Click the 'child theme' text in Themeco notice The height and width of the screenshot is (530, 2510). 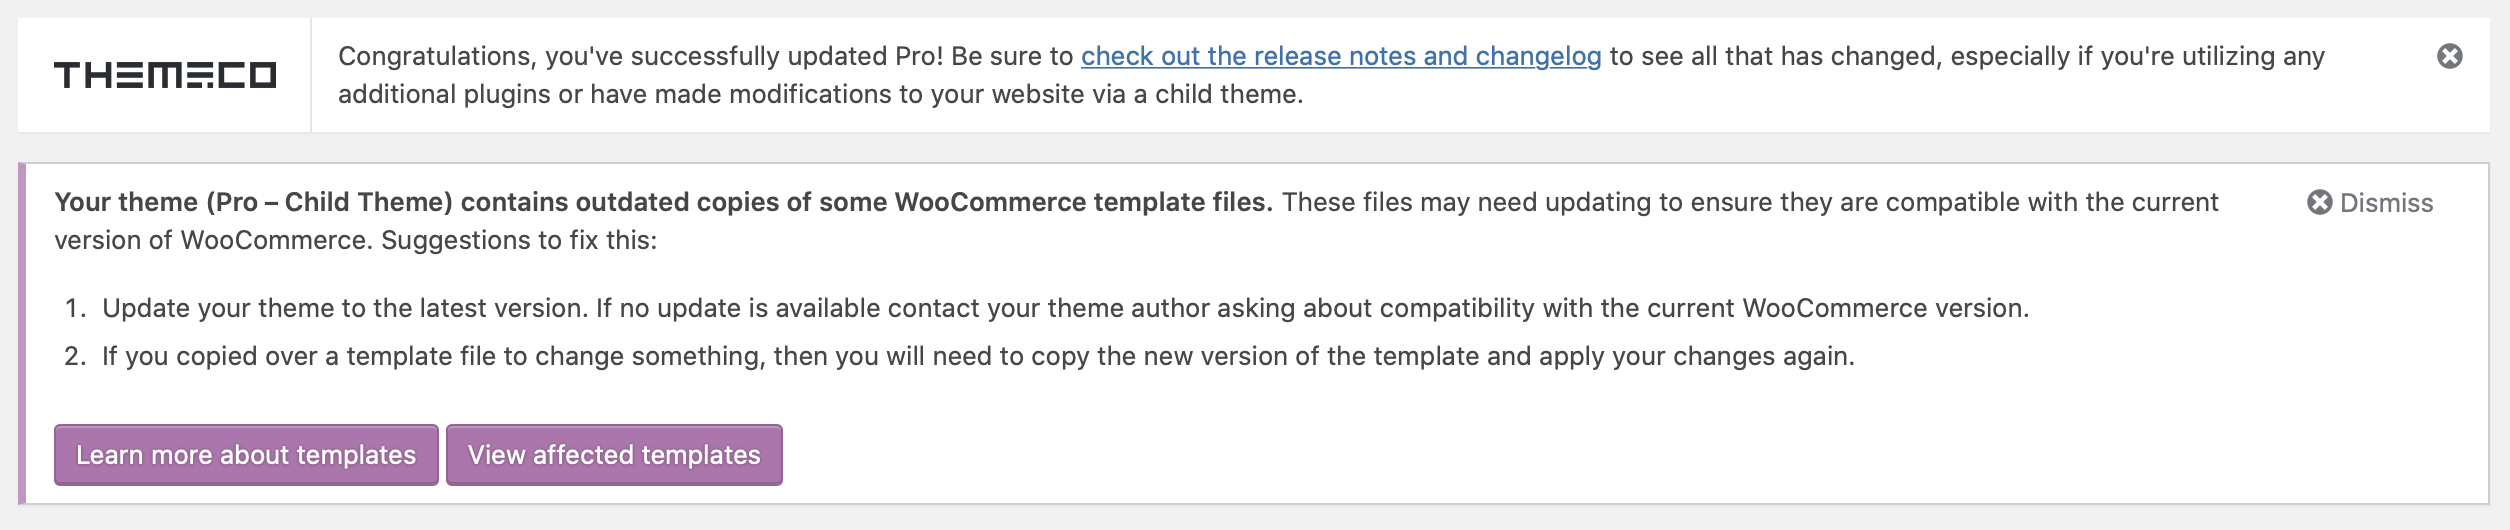tap(1228, 94)
